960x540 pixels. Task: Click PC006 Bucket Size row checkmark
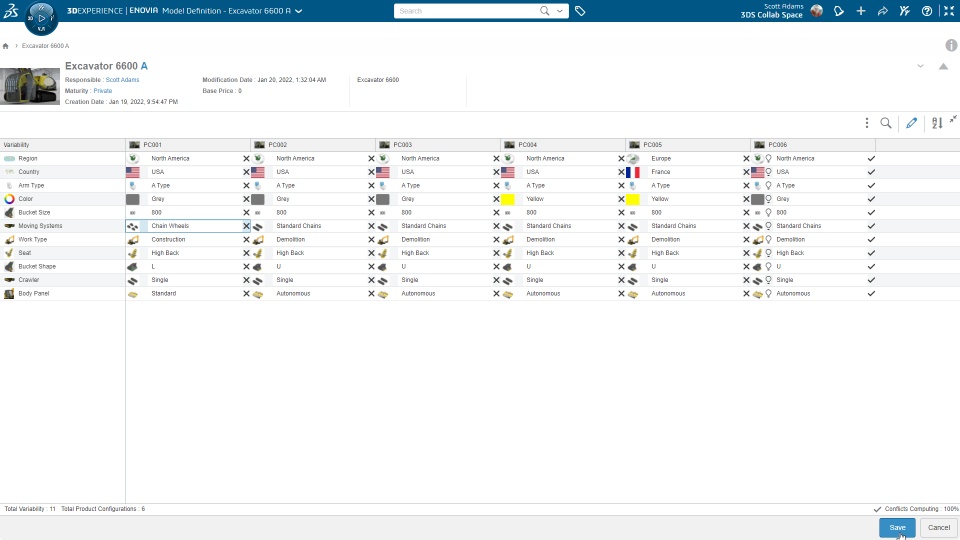click(871, 212)
